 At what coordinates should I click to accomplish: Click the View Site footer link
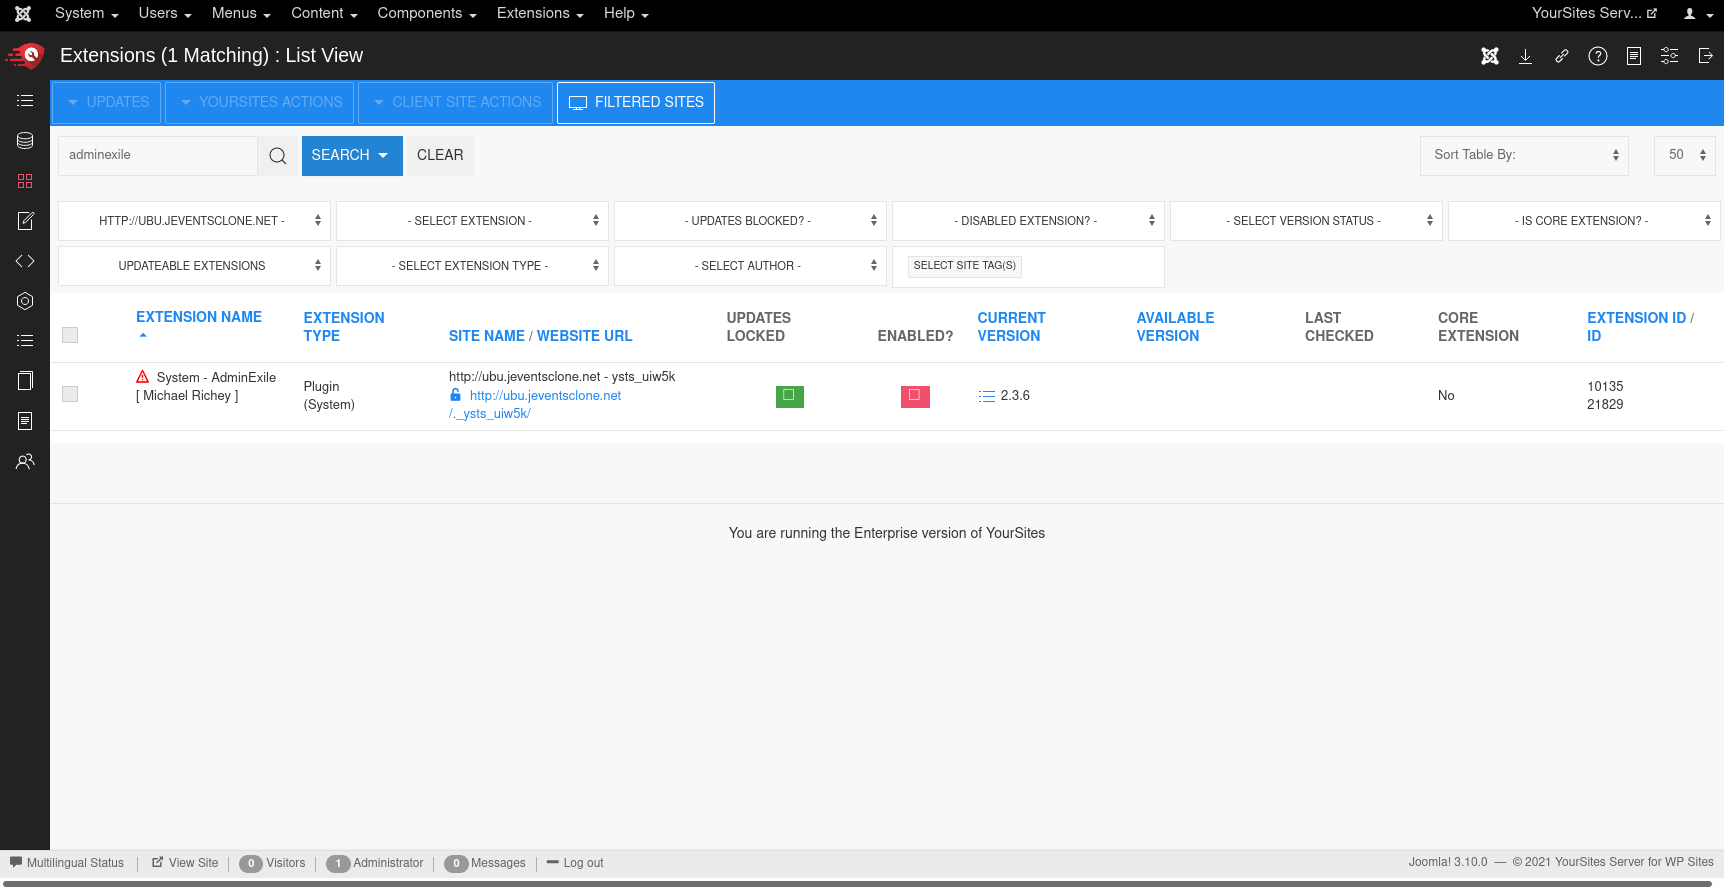[185, 863]
